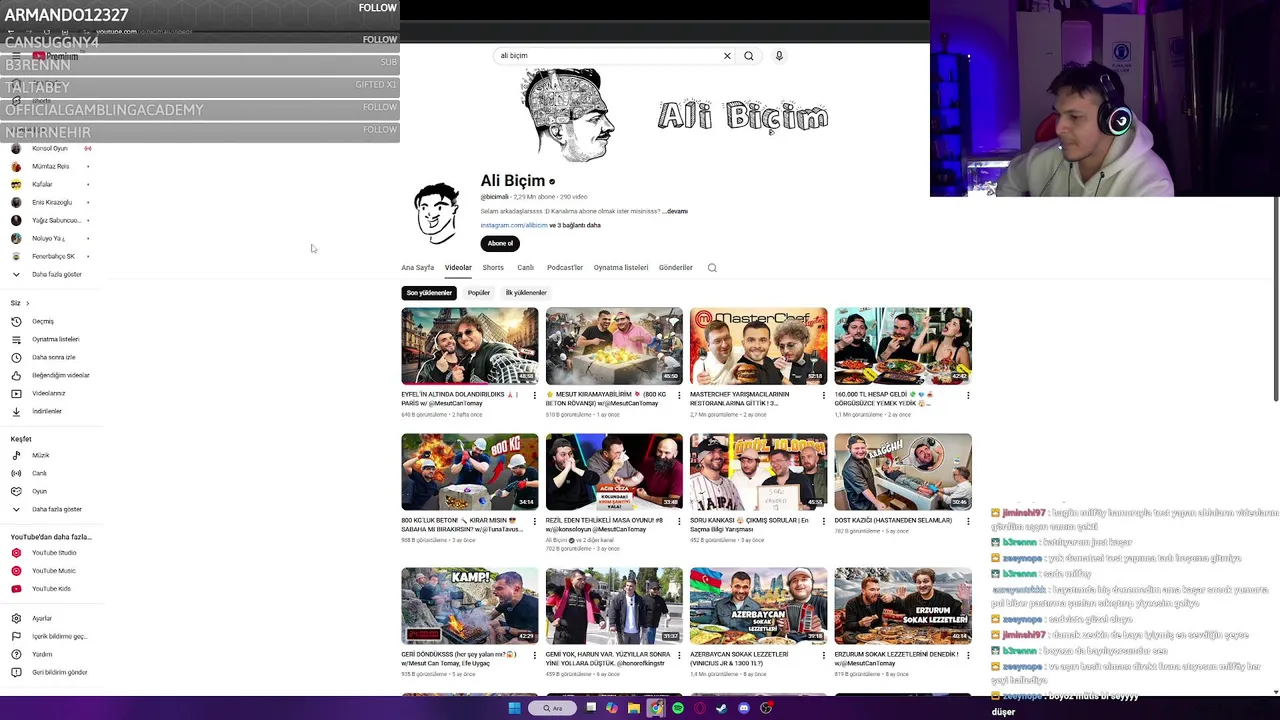This screenshot has width=1280, height=720.
Task: Click the taskbar Ara search box
Action: click(x=553, y=708)
